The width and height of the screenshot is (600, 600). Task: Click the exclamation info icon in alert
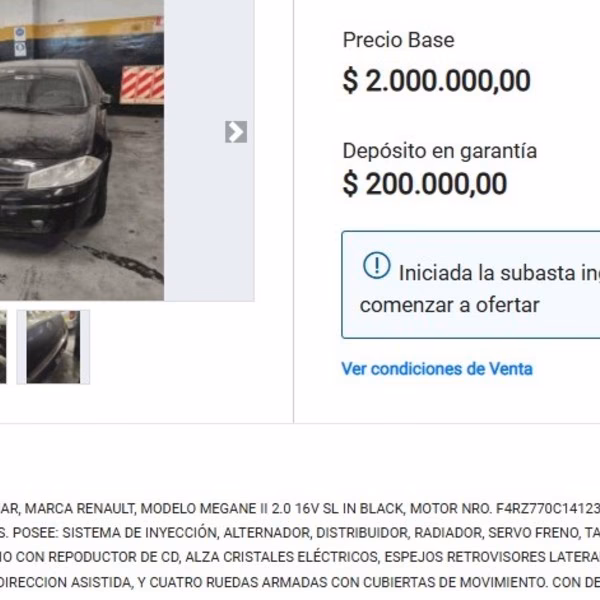pyautogui.click(x=377, y=265)
